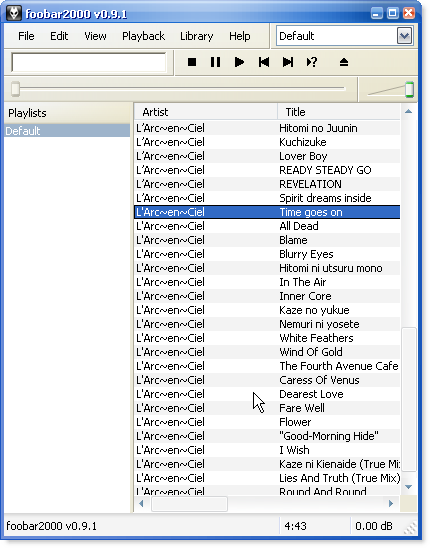Click the Open/eject file icon
The width and height of the screenshot is (430, 548).
tap(344, 62)
